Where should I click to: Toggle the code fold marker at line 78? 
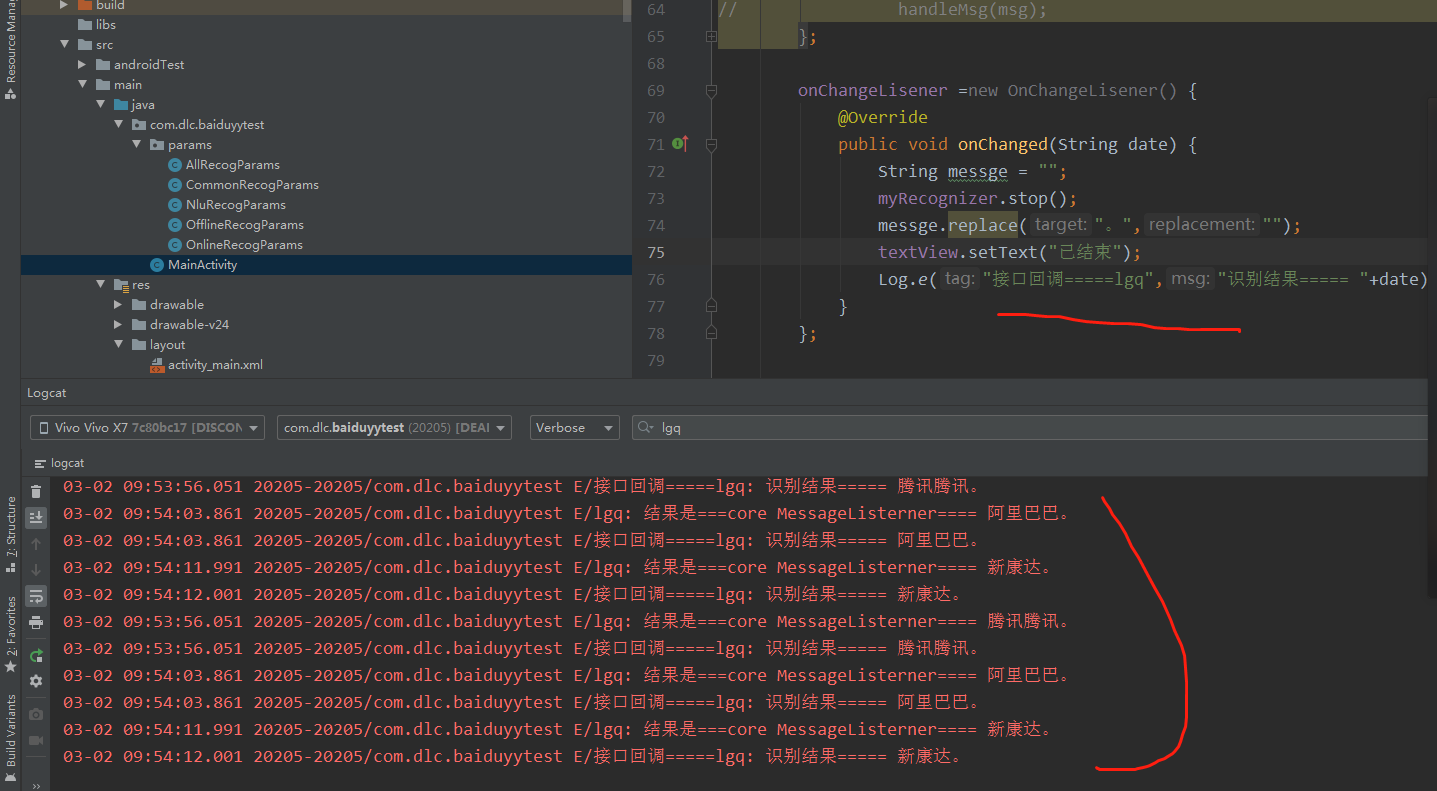click(711, 333)
